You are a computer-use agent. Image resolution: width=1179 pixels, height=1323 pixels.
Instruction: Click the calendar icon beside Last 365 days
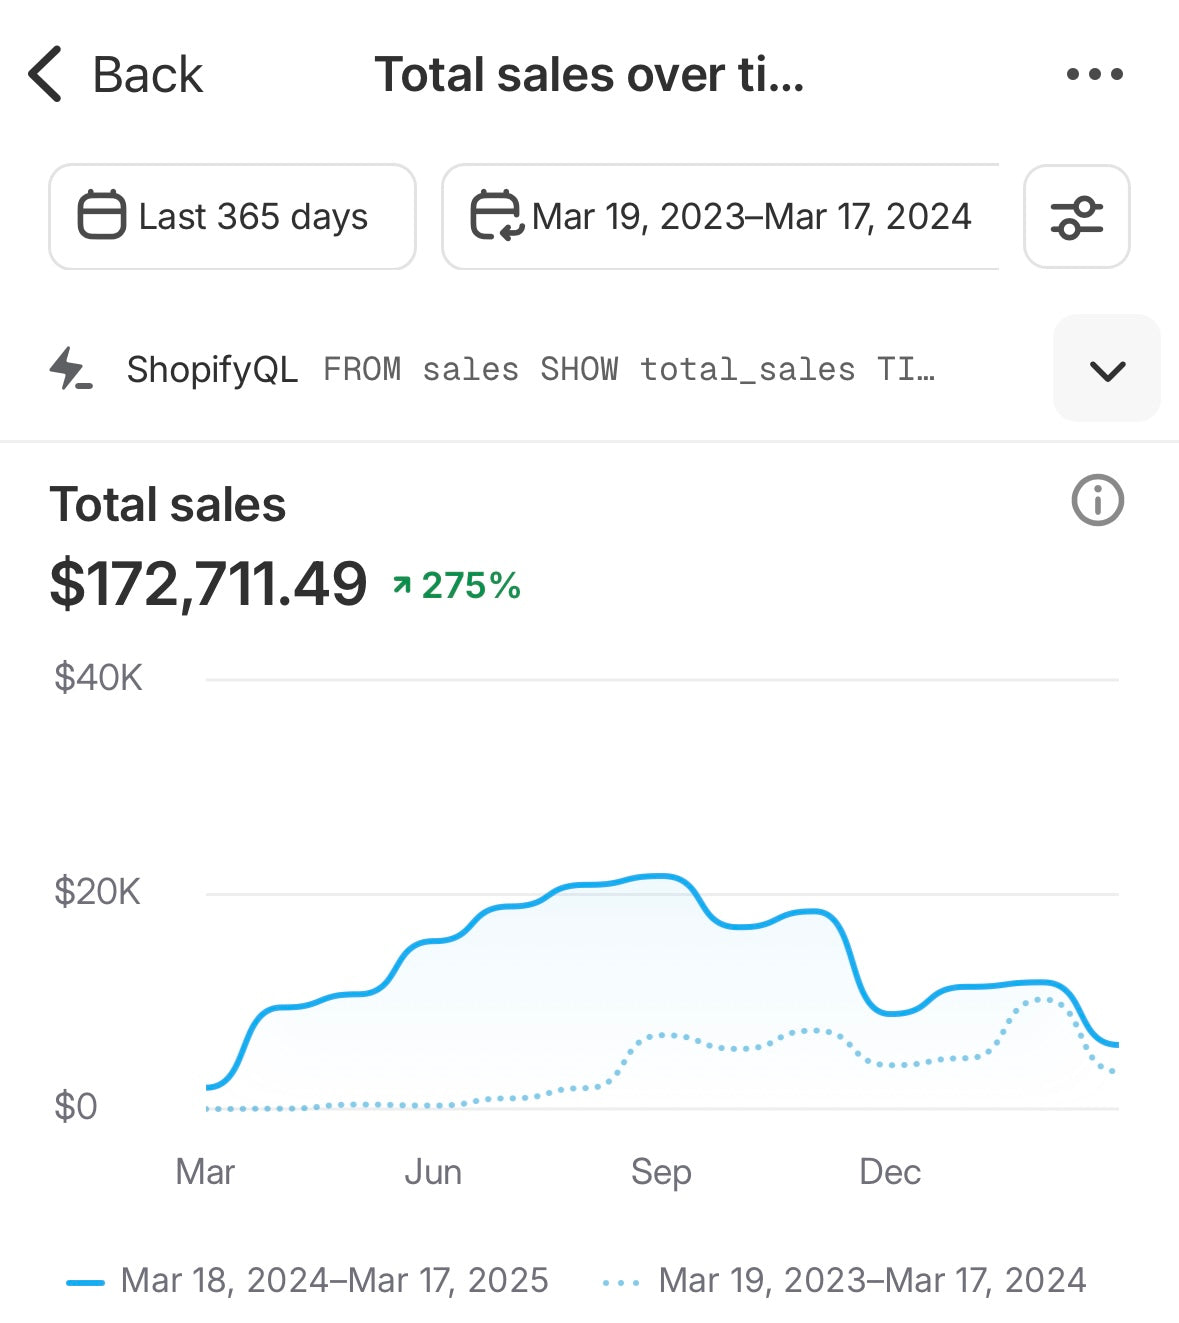pyautogui.click(x=101, y=216)
